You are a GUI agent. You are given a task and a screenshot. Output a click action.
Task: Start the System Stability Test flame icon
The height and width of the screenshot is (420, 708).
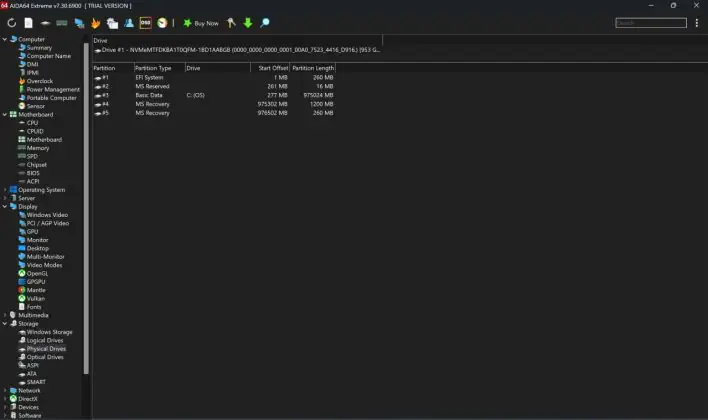click(96, 23)
